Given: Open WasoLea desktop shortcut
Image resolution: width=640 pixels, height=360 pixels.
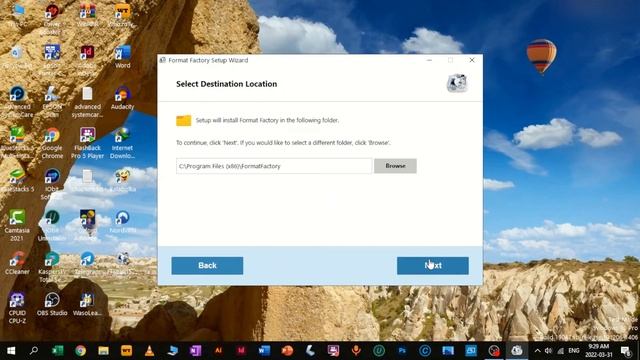Looking at the screenshot, I should [87, 304].
